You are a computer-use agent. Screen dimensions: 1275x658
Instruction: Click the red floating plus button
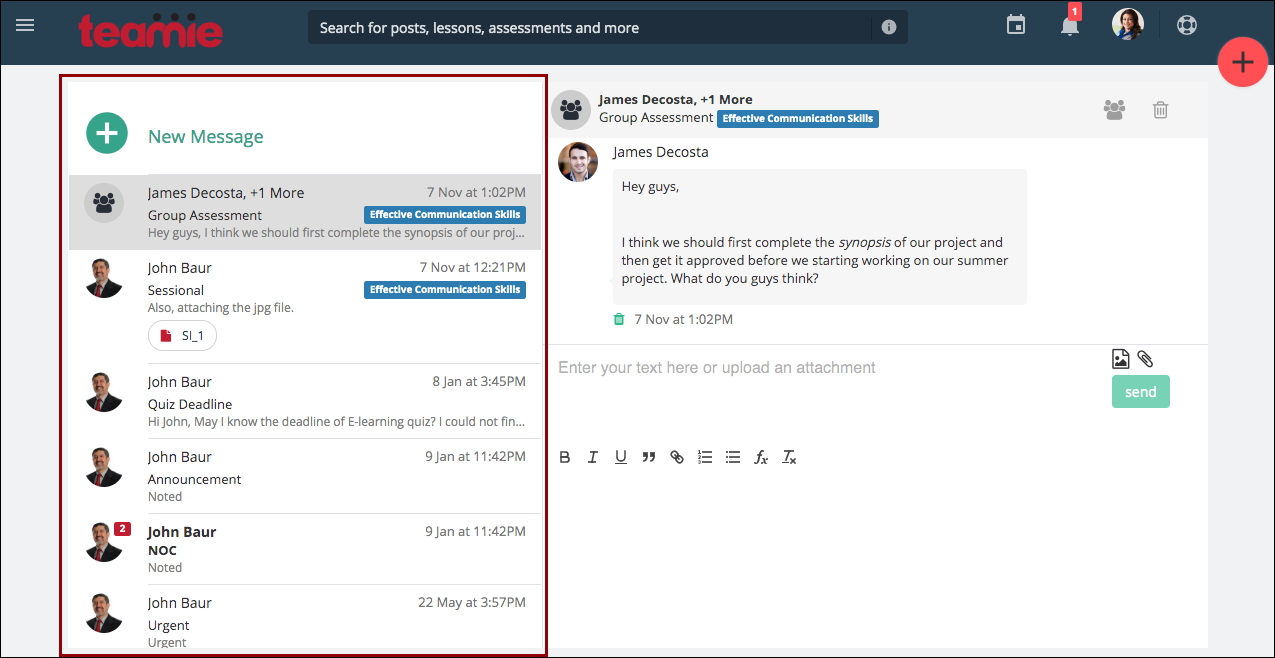pos(1243,62)
